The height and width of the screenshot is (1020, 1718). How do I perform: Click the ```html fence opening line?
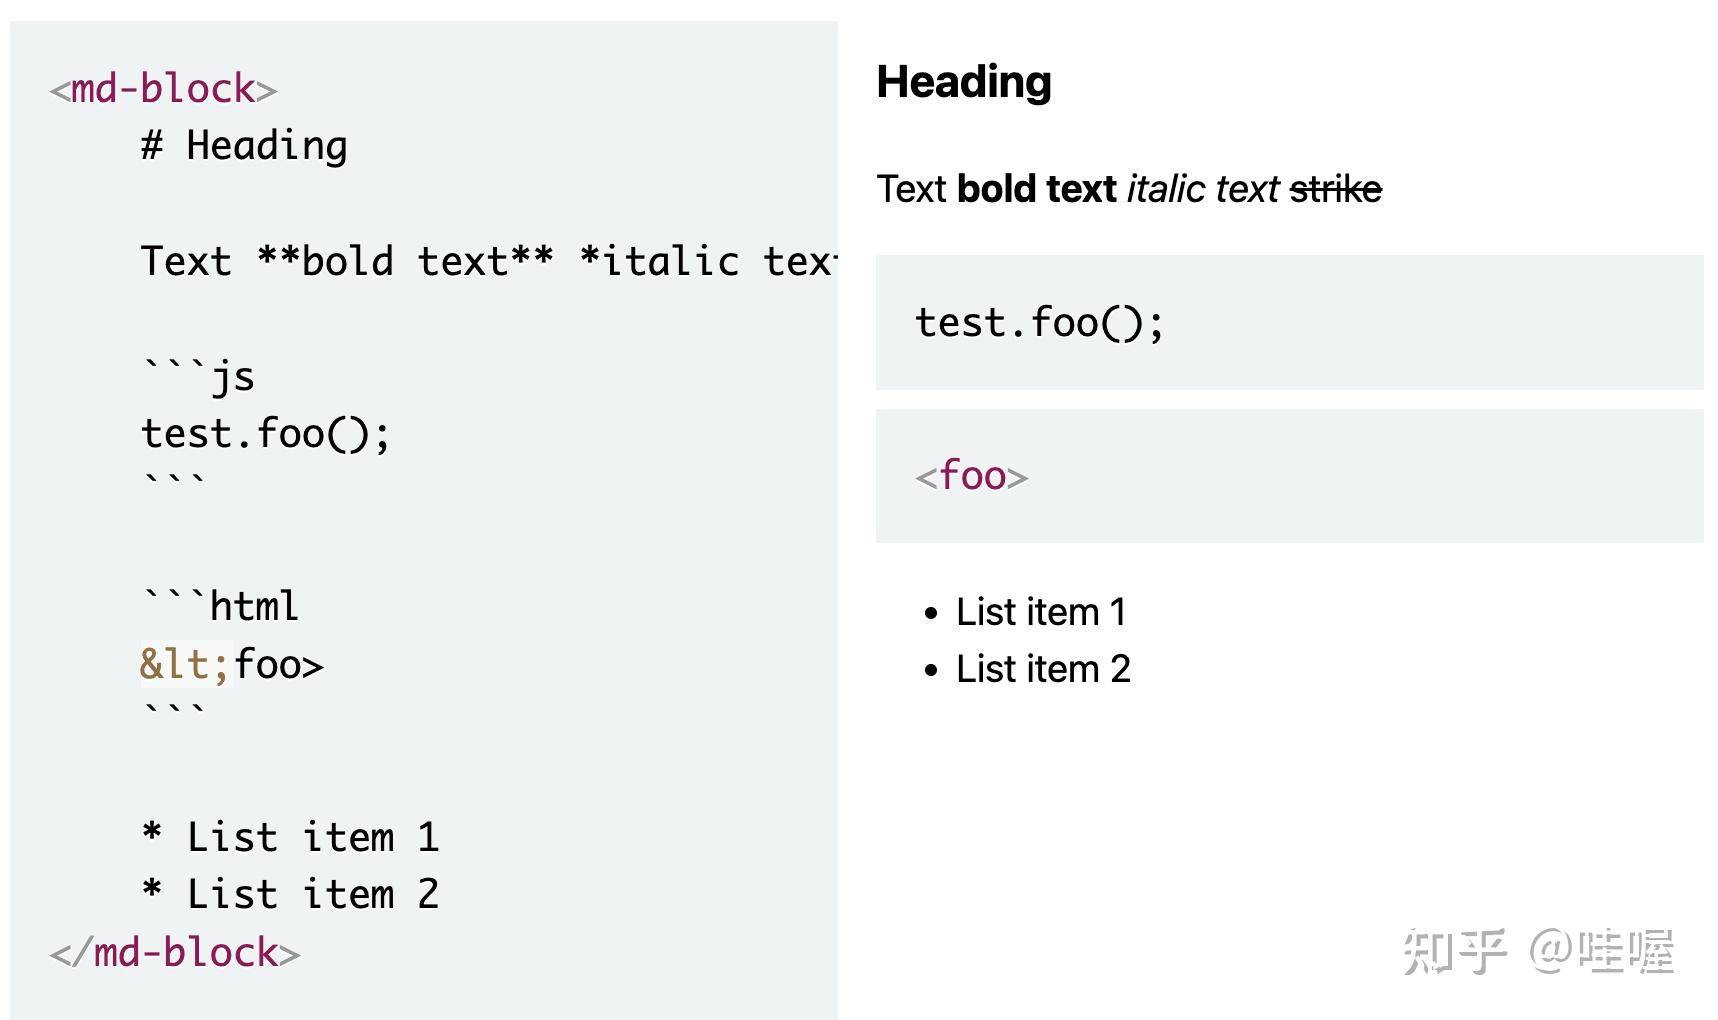[x=220, y=606]
